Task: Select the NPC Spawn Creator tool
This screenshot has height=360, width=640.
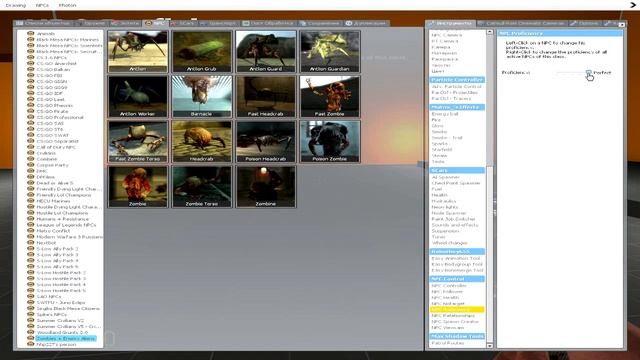Action: pos(455,322)
